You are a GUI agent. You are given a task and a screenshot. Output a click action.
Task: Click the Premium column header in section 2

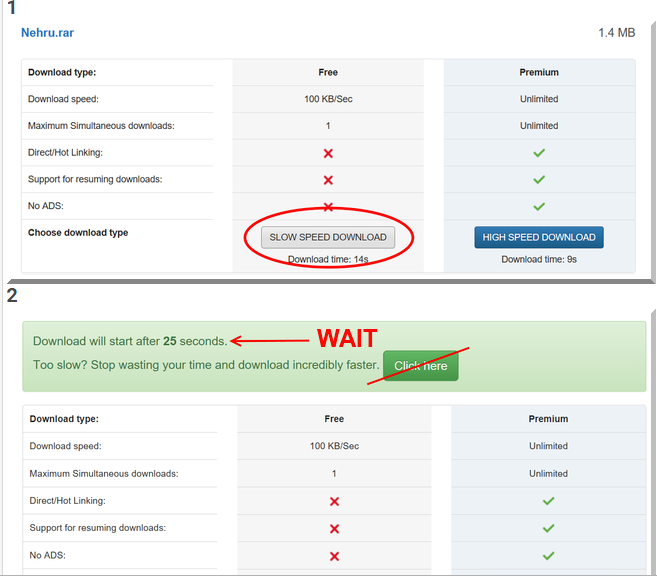(x=548, y=419)
